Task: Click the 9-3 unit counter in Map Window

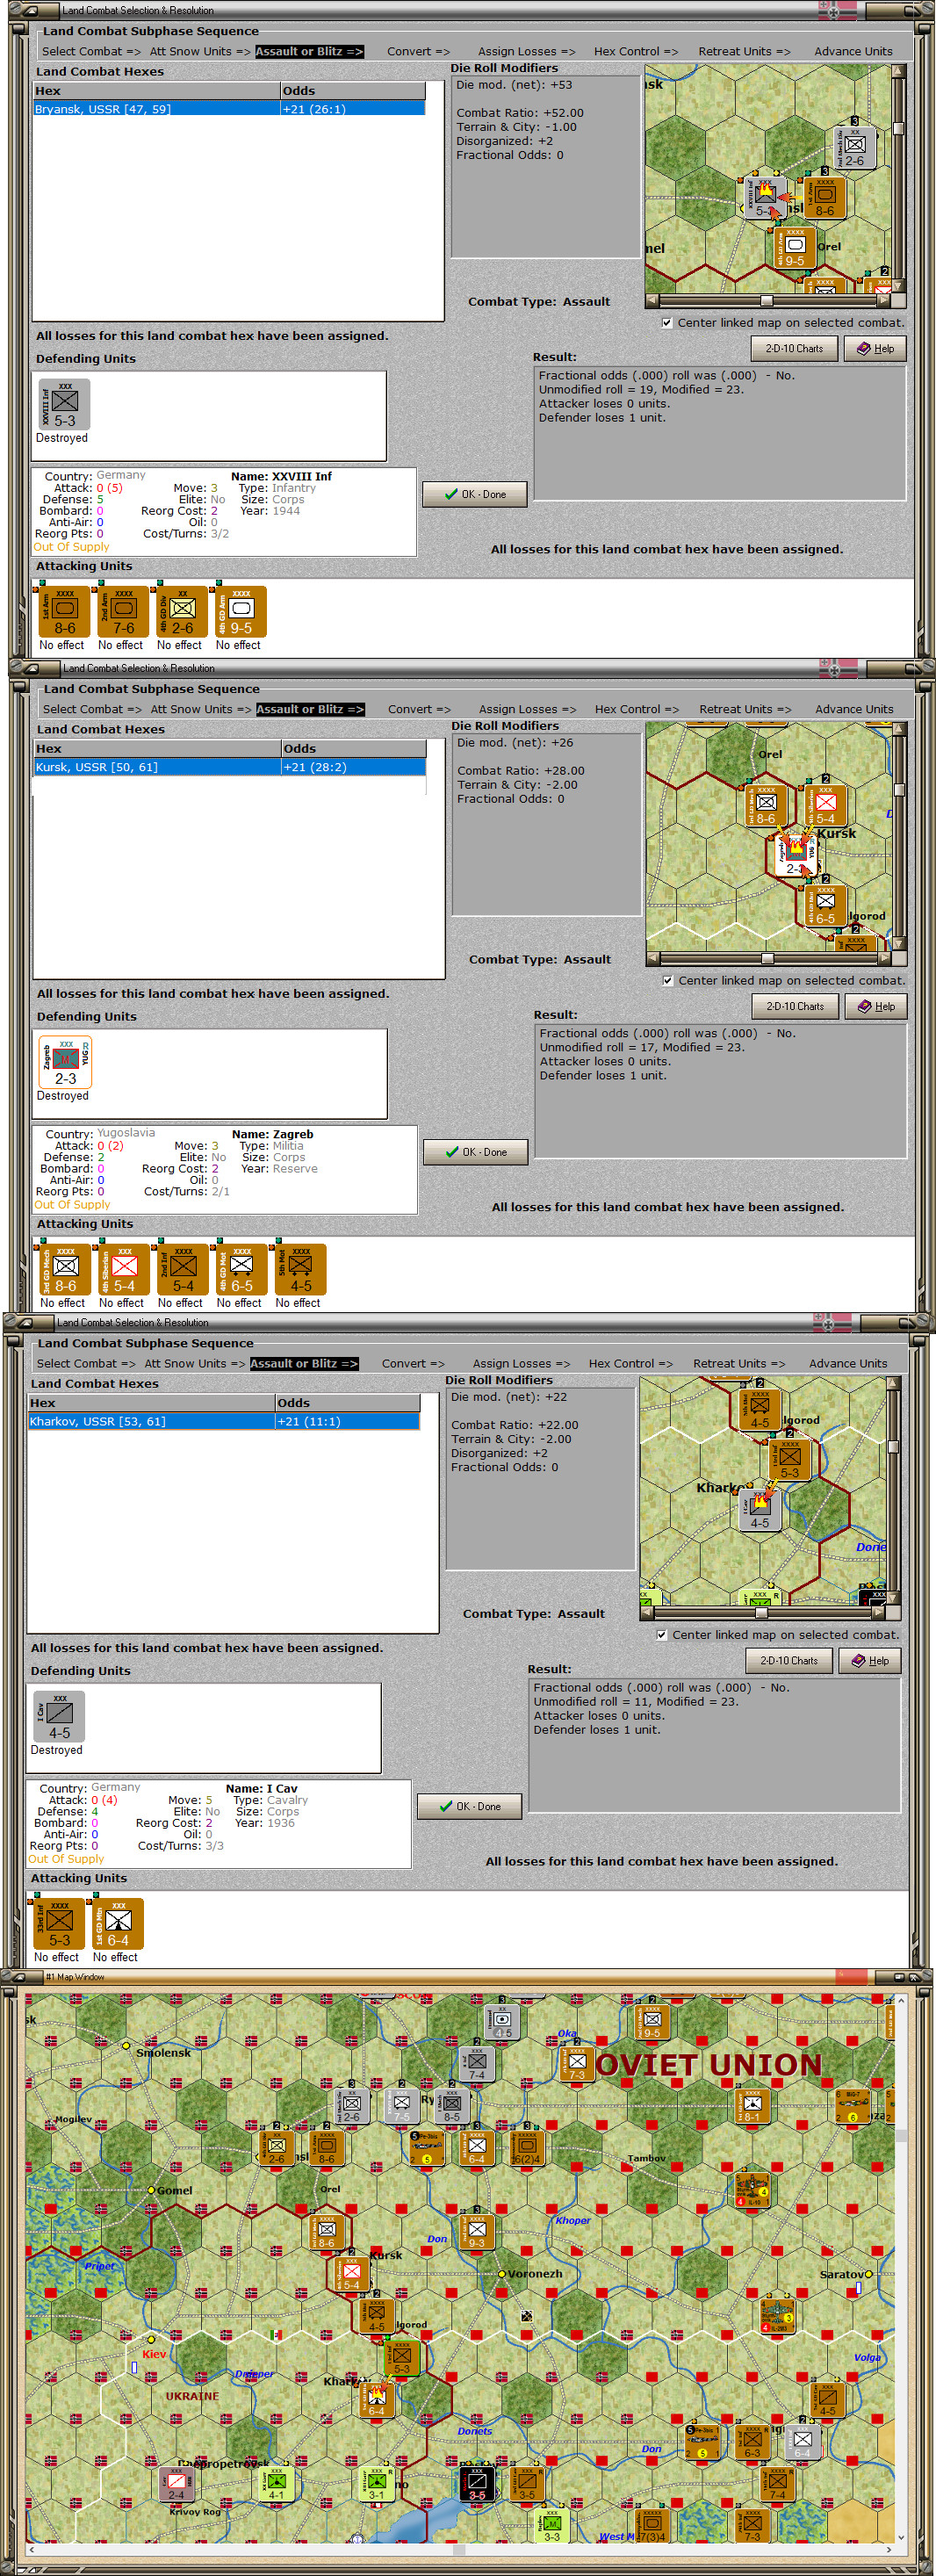Action: pyautogui.click(x=477, y=2231)
